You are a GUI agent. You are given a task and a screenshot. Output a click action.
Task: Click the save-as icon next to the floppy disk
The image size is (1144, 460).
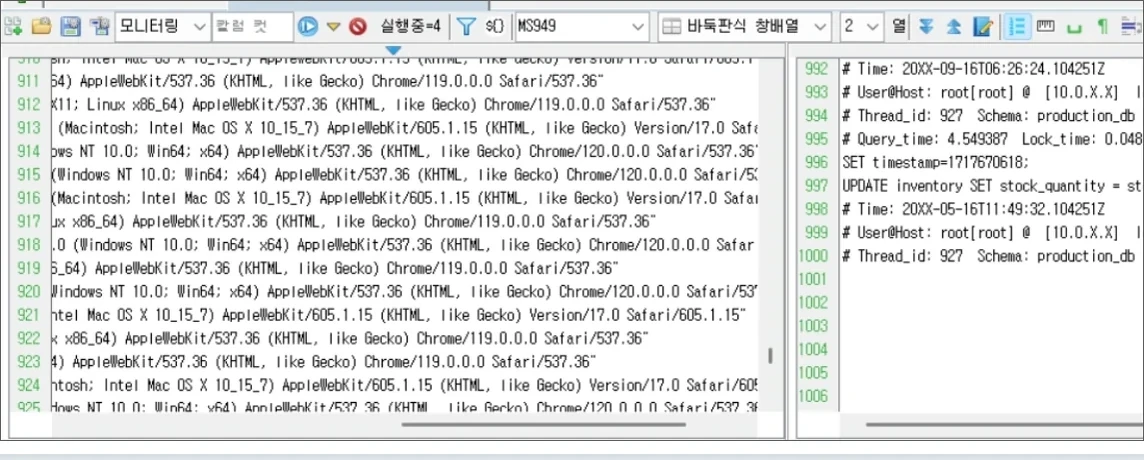[98, 27]
